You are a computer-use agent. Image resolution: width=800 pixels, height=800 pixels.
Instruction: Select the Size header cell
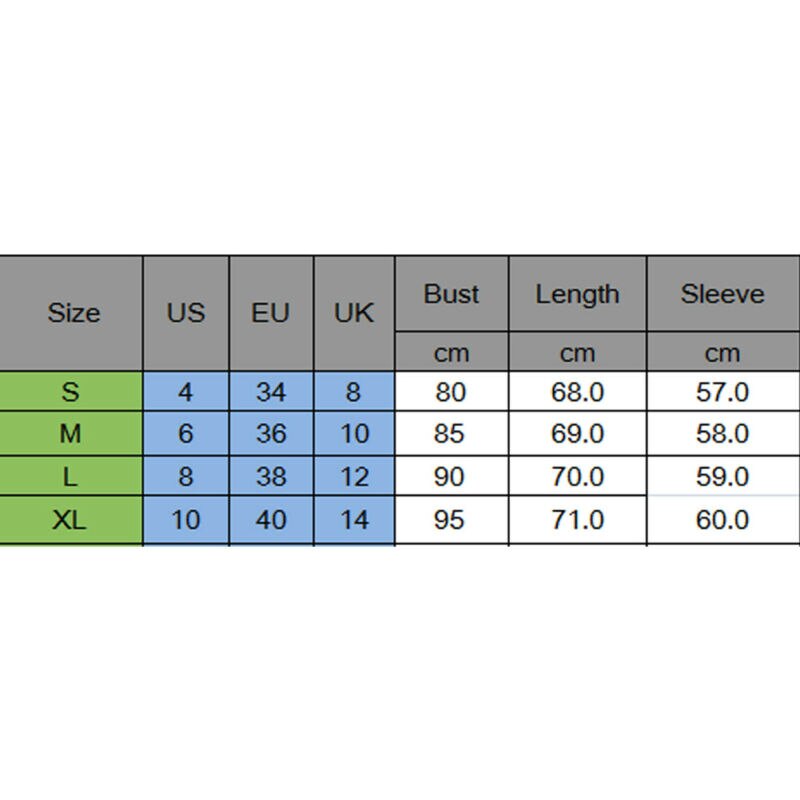pyautogui.click(x=71, y=313)
